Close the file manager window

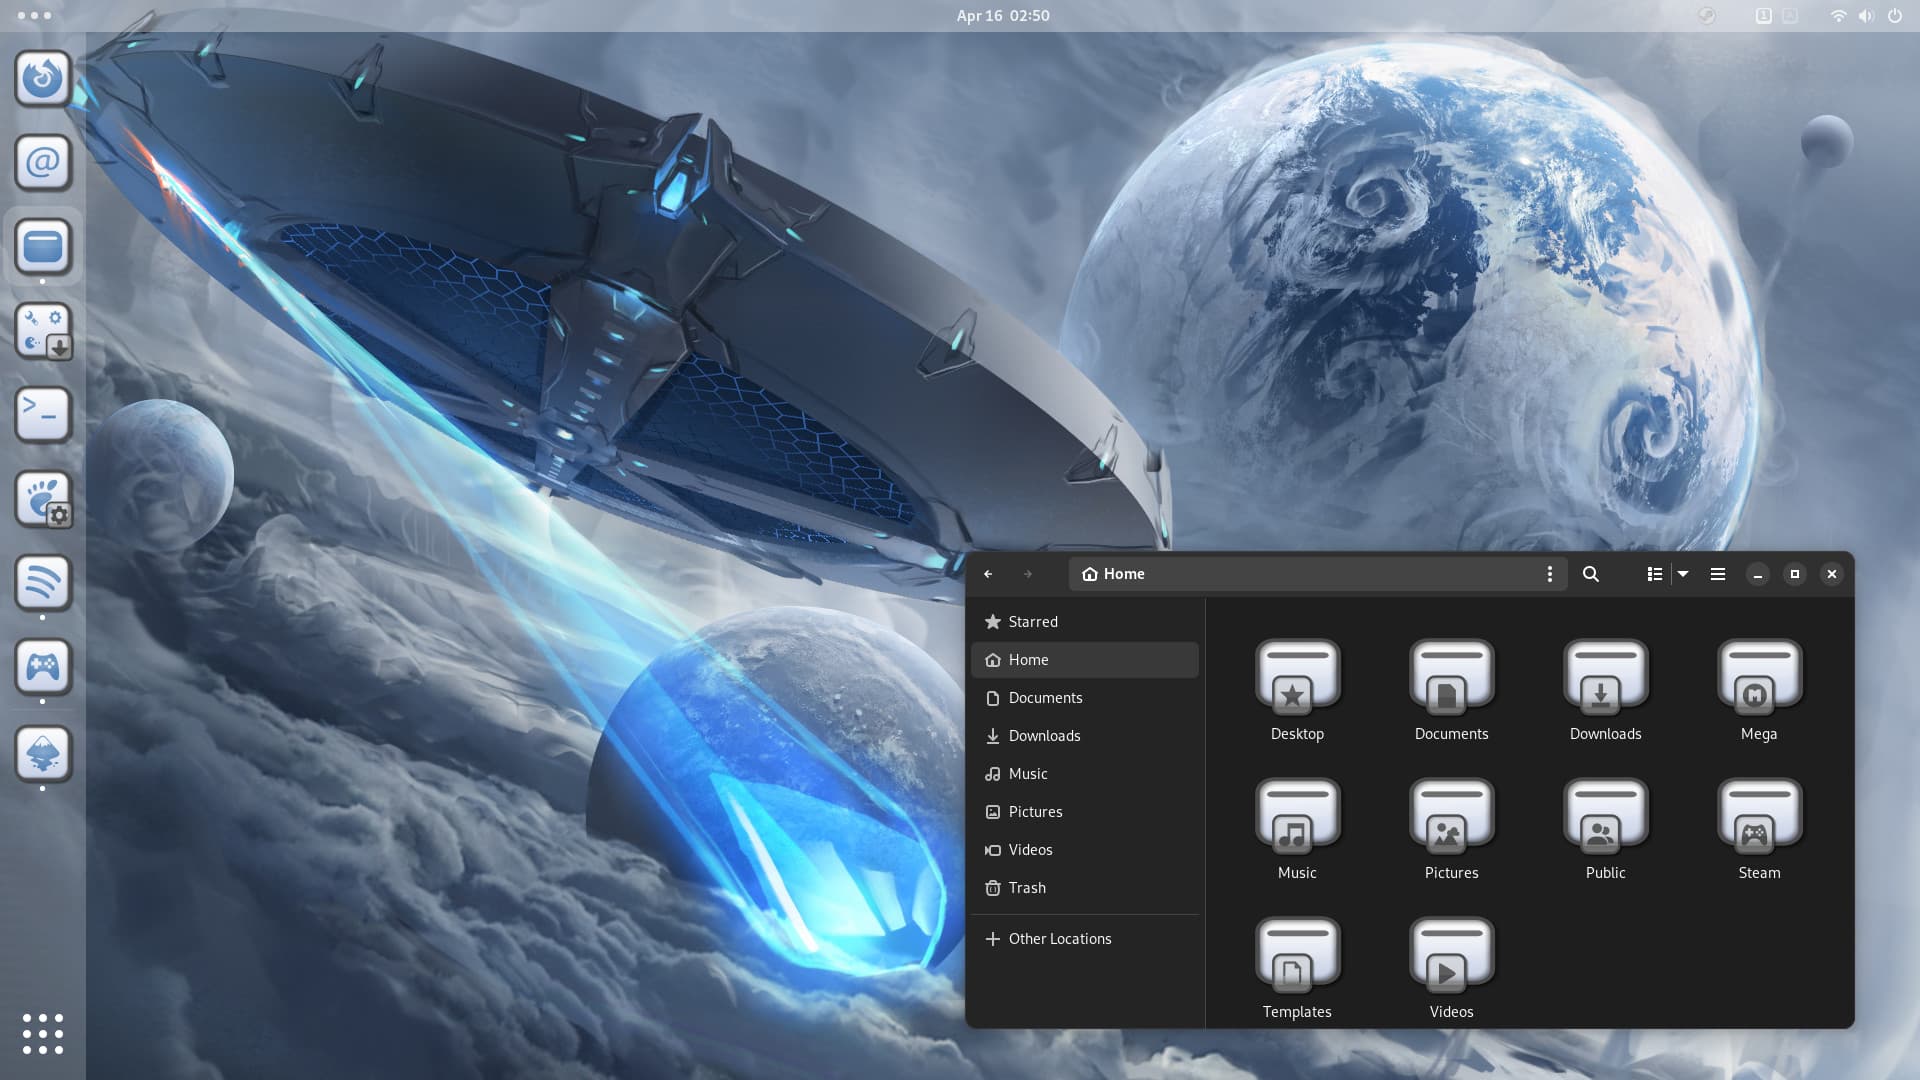1831,574
